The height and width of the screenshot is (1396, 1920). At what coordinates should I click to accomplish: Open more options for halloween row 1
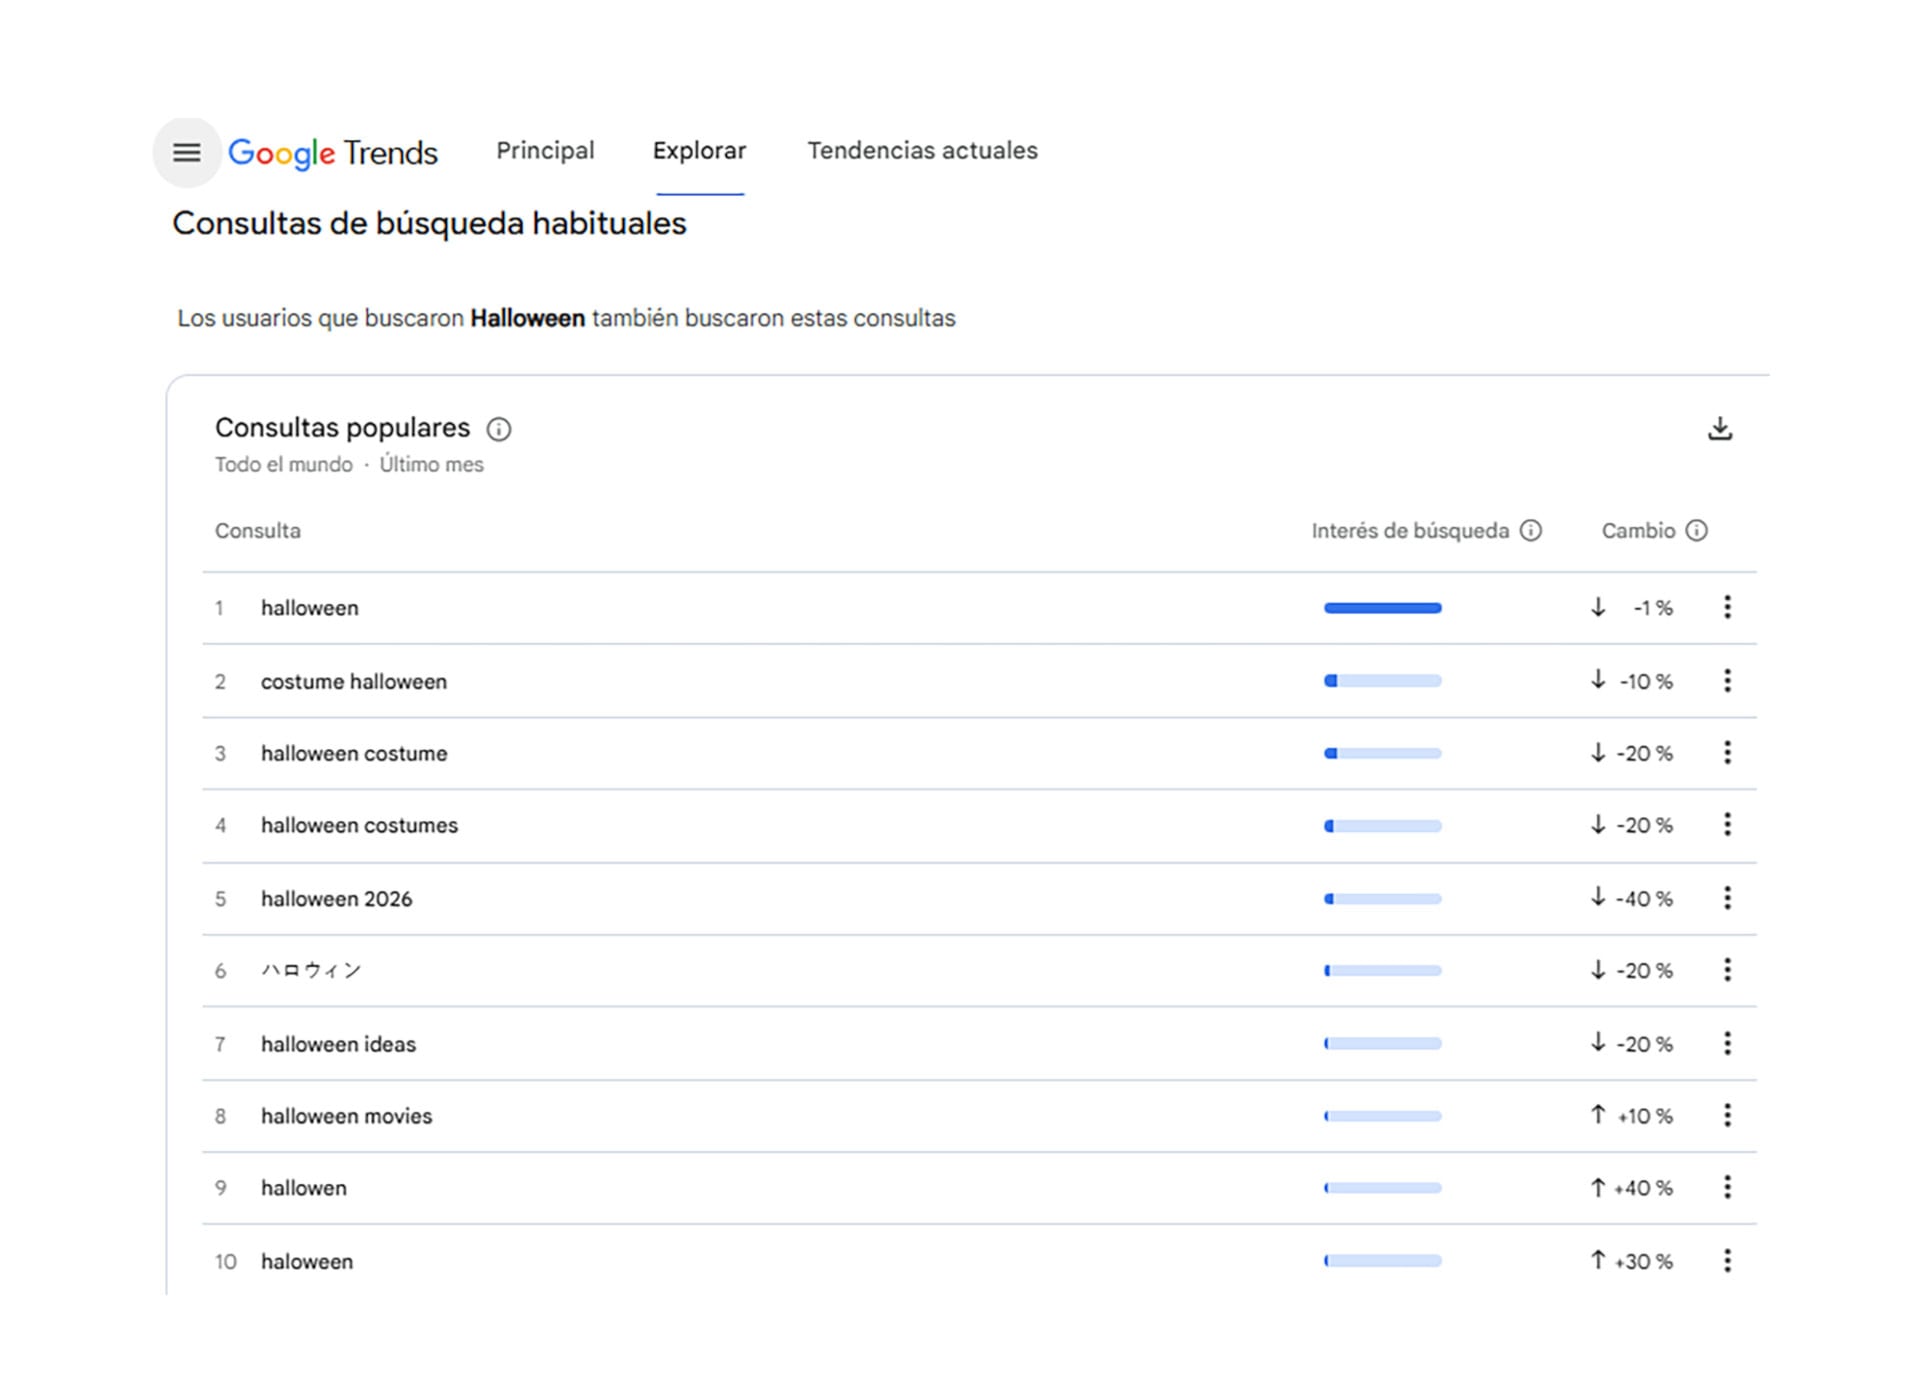[1727, 607]
